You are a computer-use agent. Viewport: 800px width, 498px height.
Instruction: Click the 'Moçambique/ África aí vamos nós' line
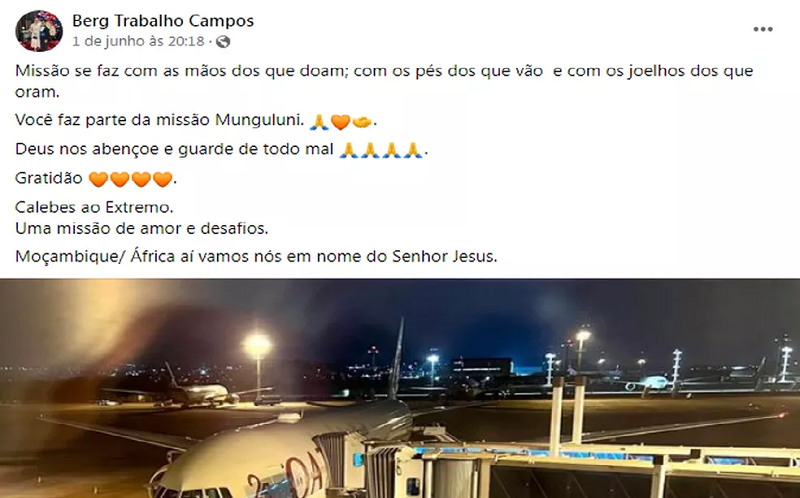coord(256,256)
